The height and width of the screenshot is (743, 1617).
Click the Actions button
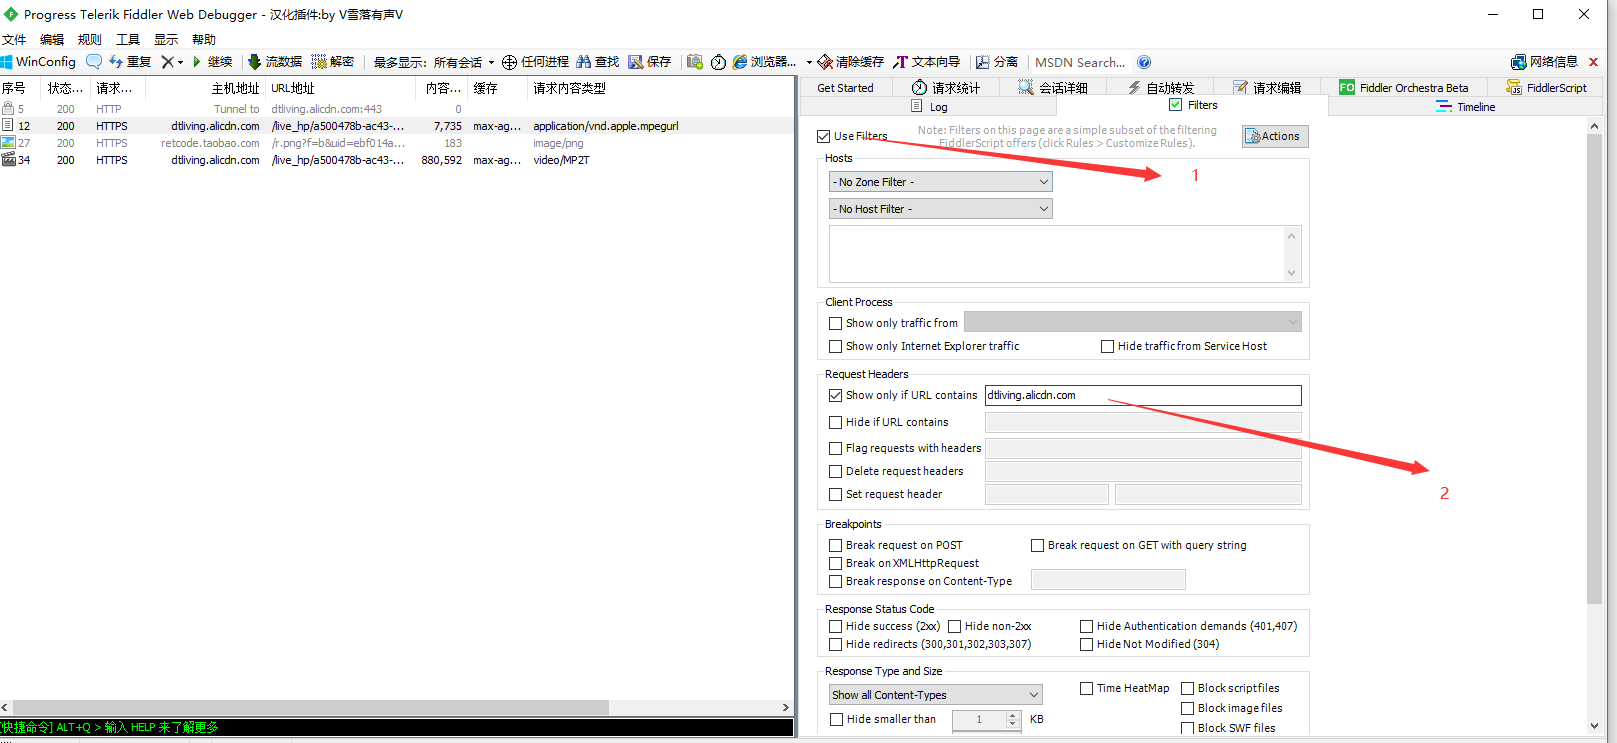pyautogui.click(x=1275, y=136)
